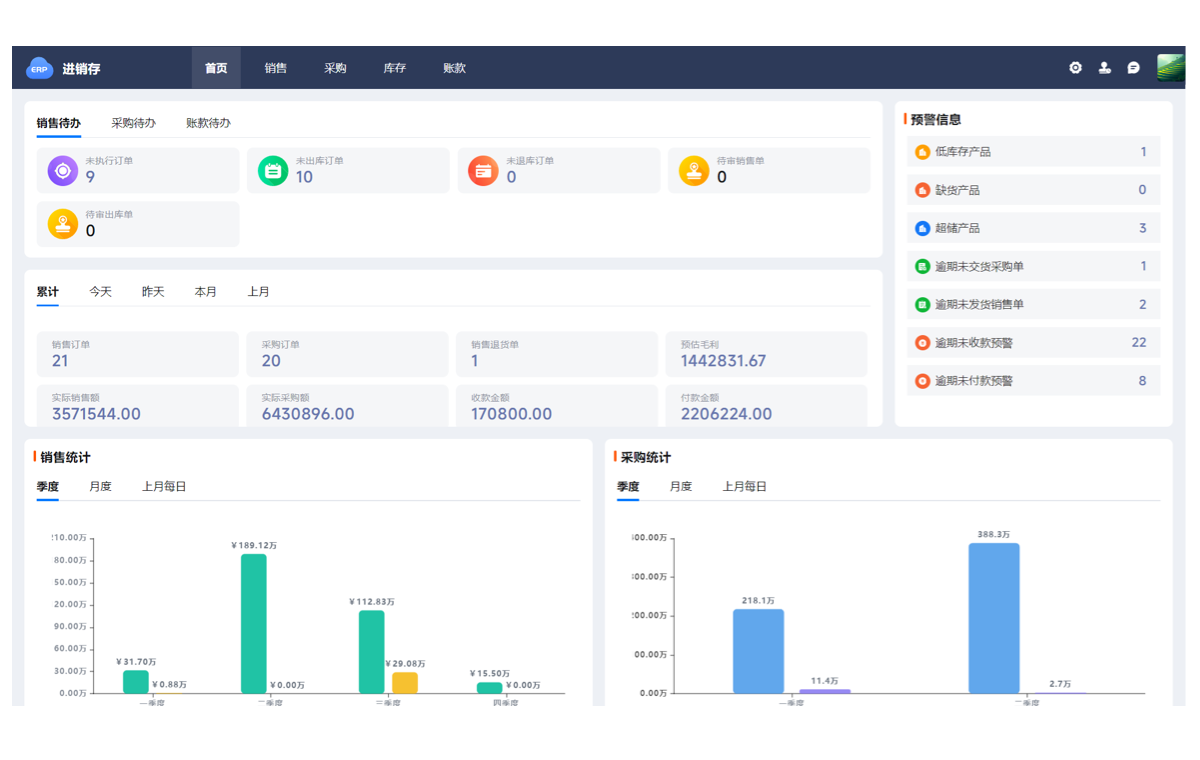The height and width of the screenshot is (760, 1200).
Task: Select 上月每日 tab under 采购统计
Action: point(744,487)
